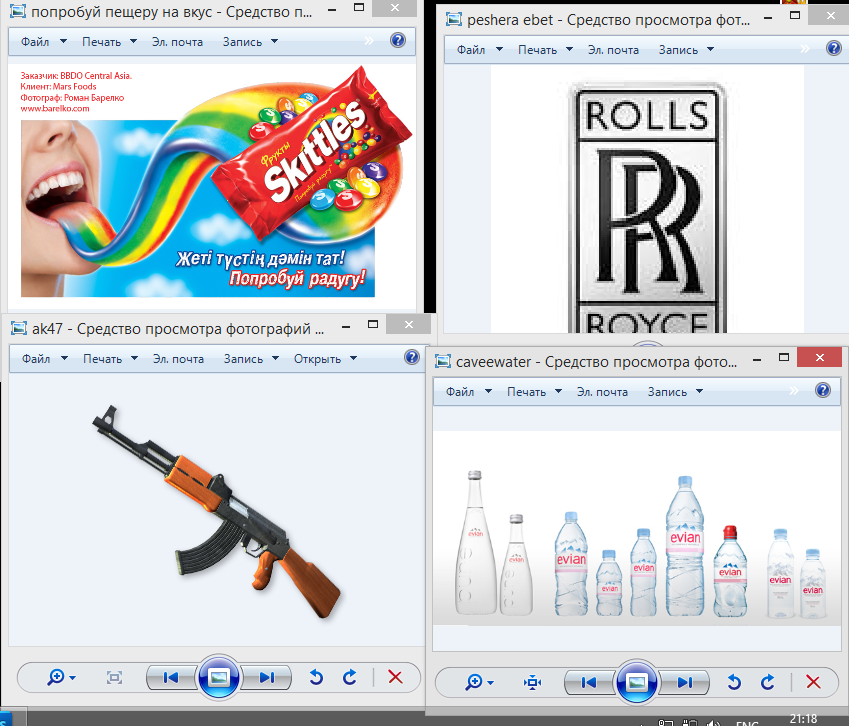
Task: Open Печать menu in Skittles photo window
Action: 109,42
